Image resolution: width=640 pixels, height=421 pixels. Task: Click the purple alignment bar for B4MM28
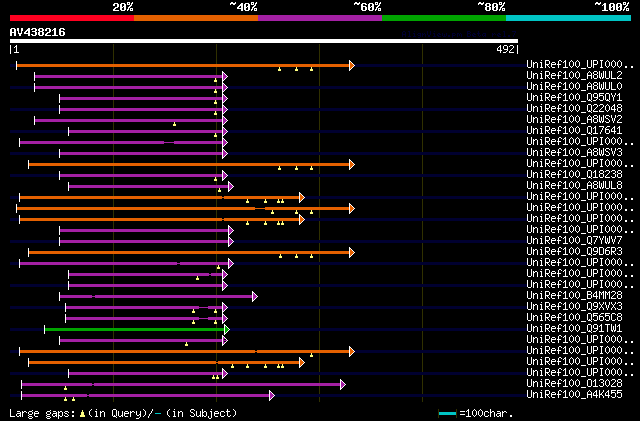tap(156, 296)
